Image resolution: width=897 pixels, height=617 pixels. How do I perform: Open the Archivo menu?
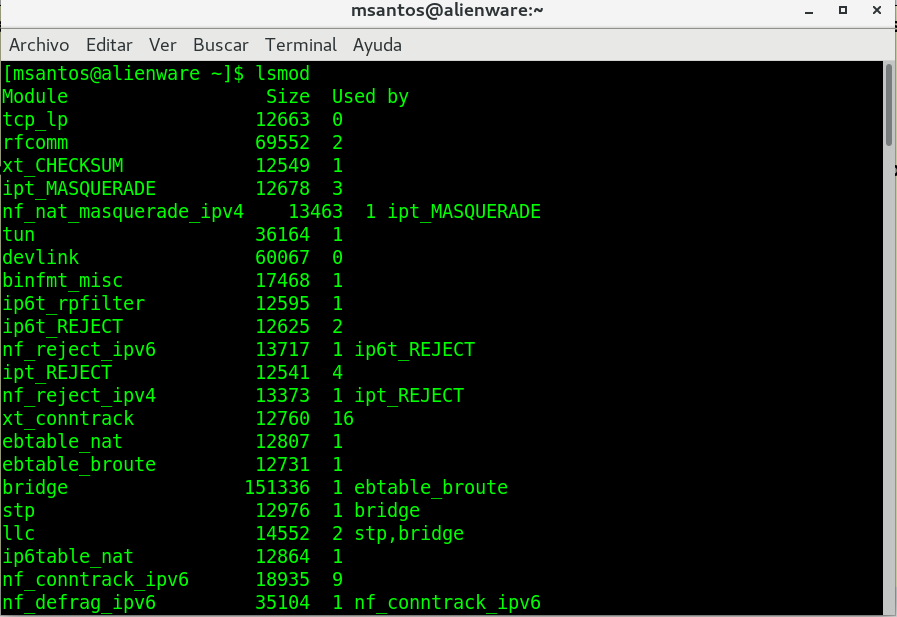tap(39, 45)
